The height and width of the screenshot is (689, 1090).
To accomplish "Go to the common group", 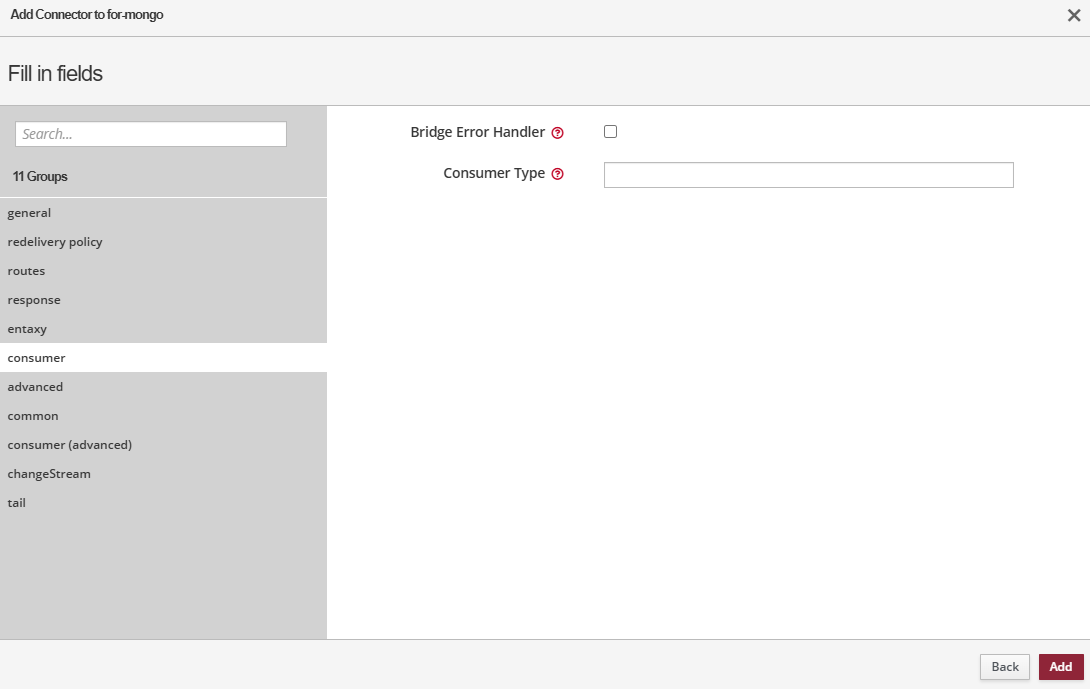I will (x=33, y=416).
